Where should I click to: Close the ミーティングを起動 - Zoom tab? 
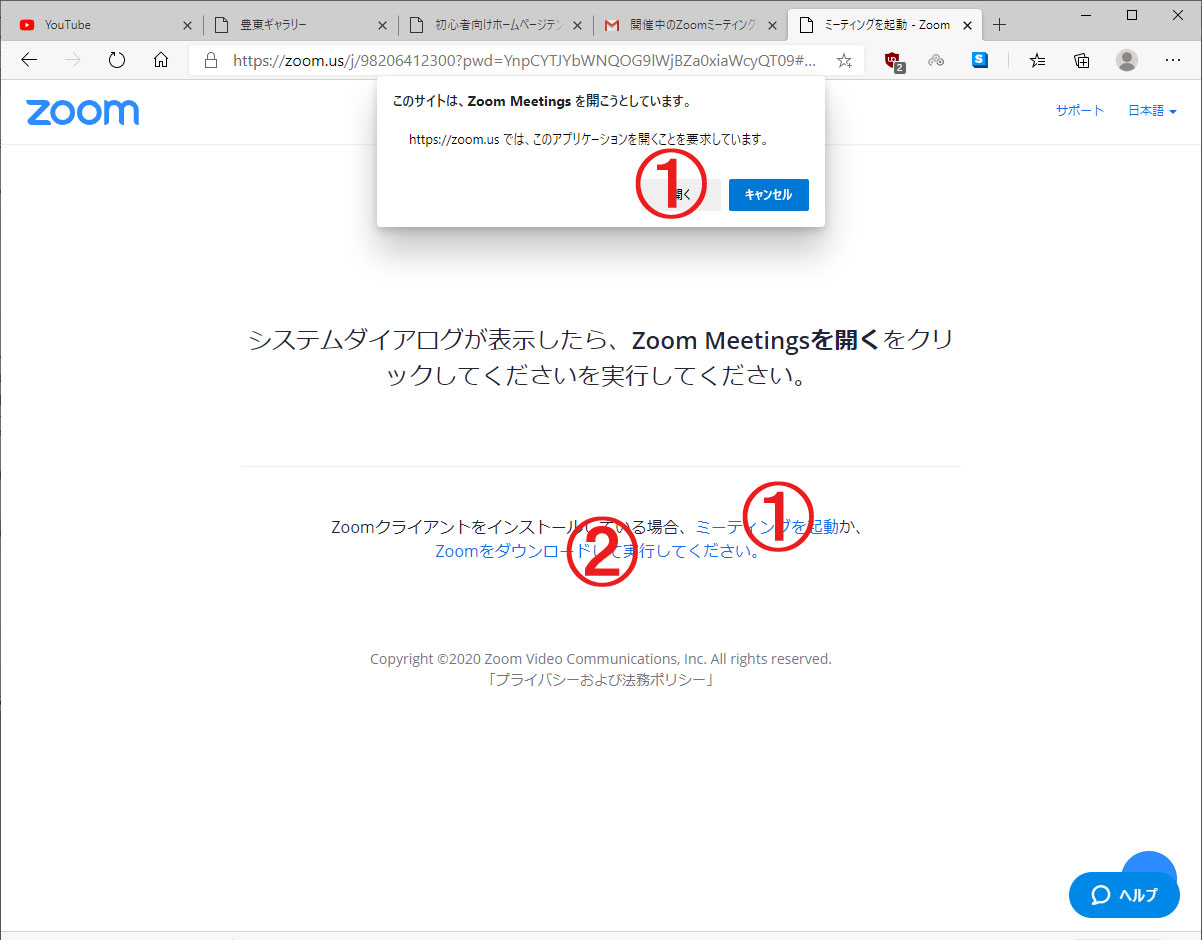967,25
